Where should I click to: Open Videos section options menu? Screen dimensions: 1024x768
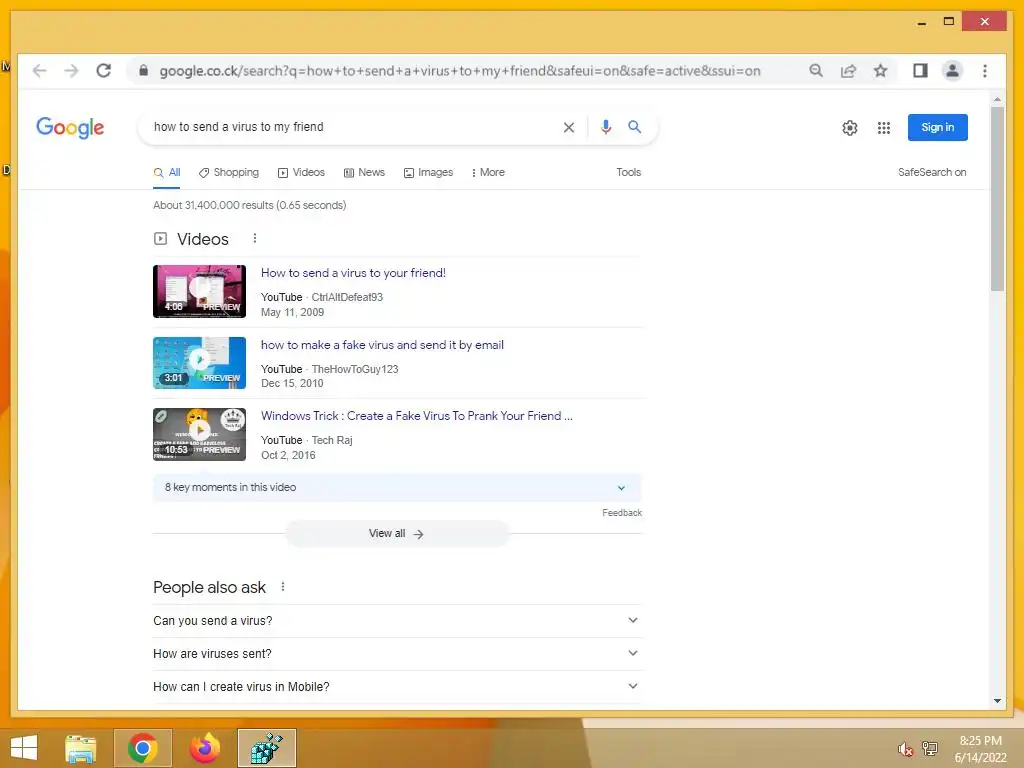tap(255, 238)
